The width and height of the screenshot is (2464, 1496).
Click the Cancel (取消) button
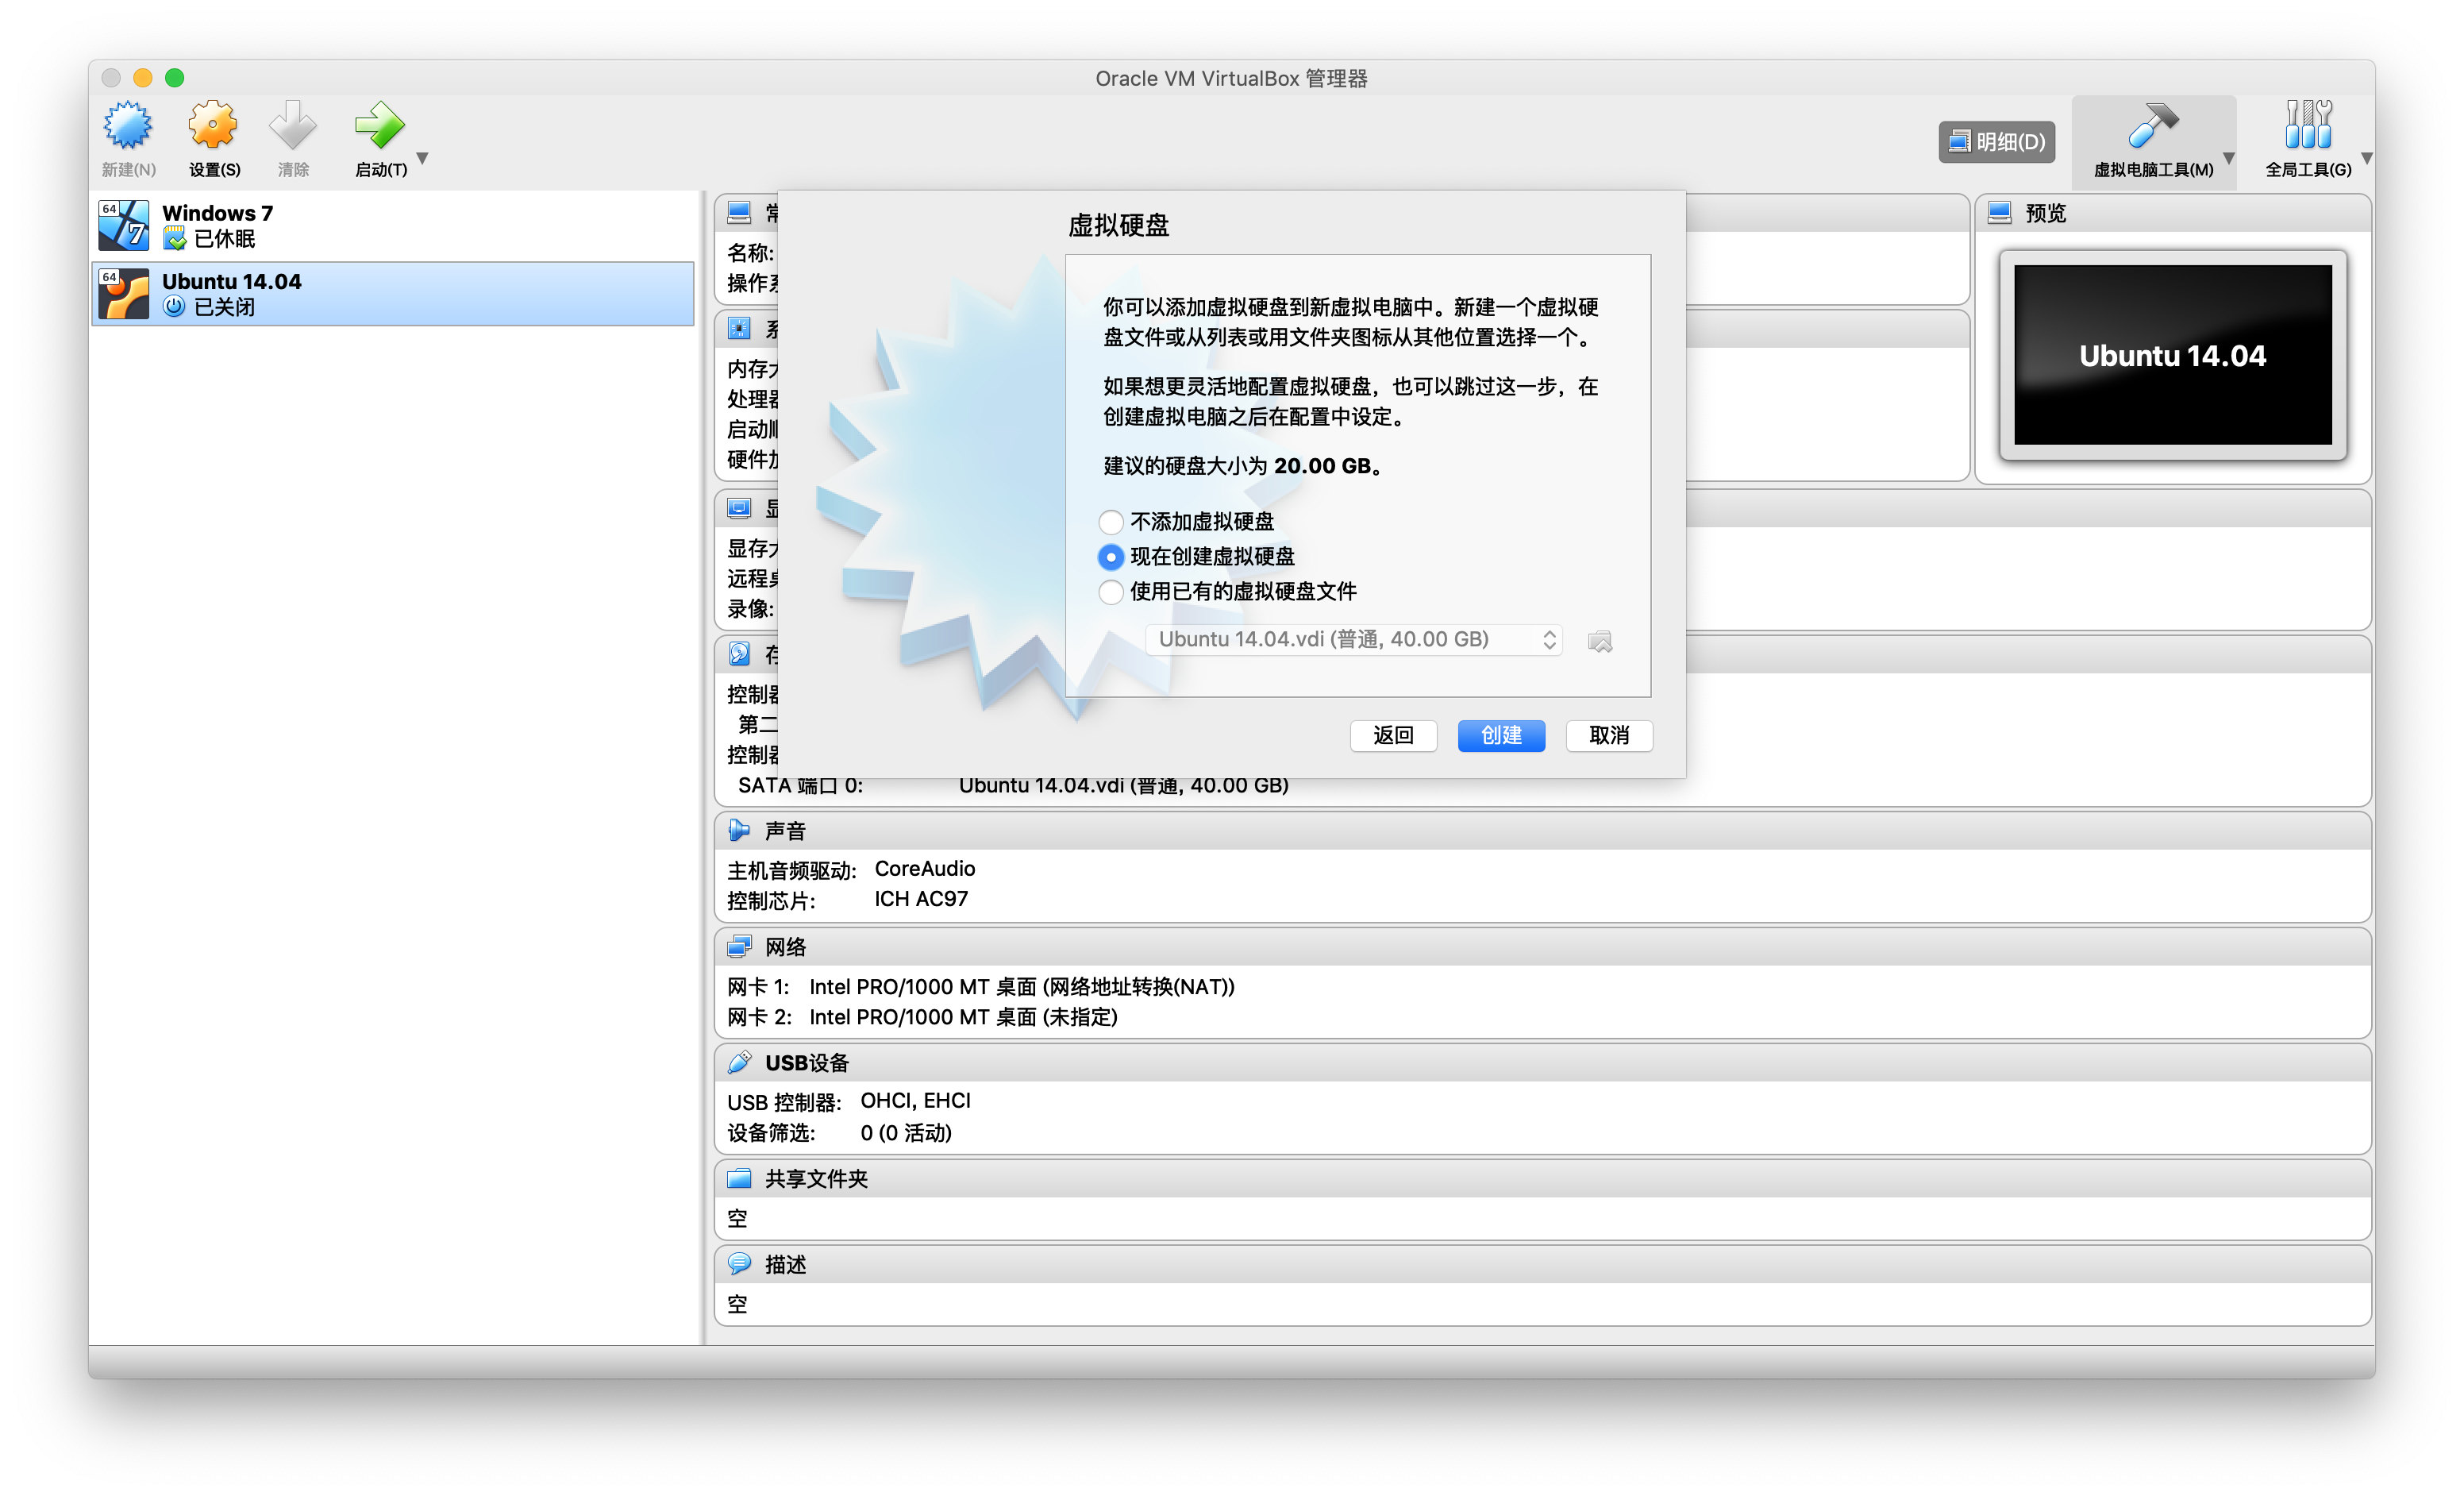coord(1609,736)
